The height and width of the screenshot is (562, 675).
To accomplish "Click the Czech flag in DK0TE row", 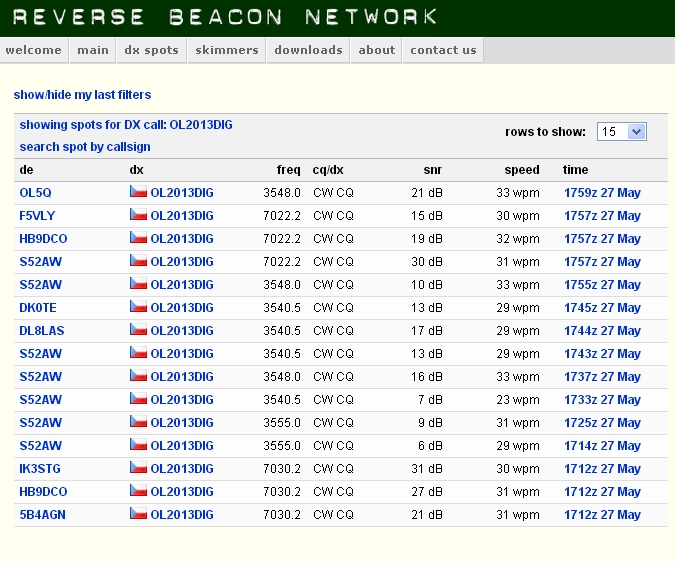I will click(x=138, y=307).
